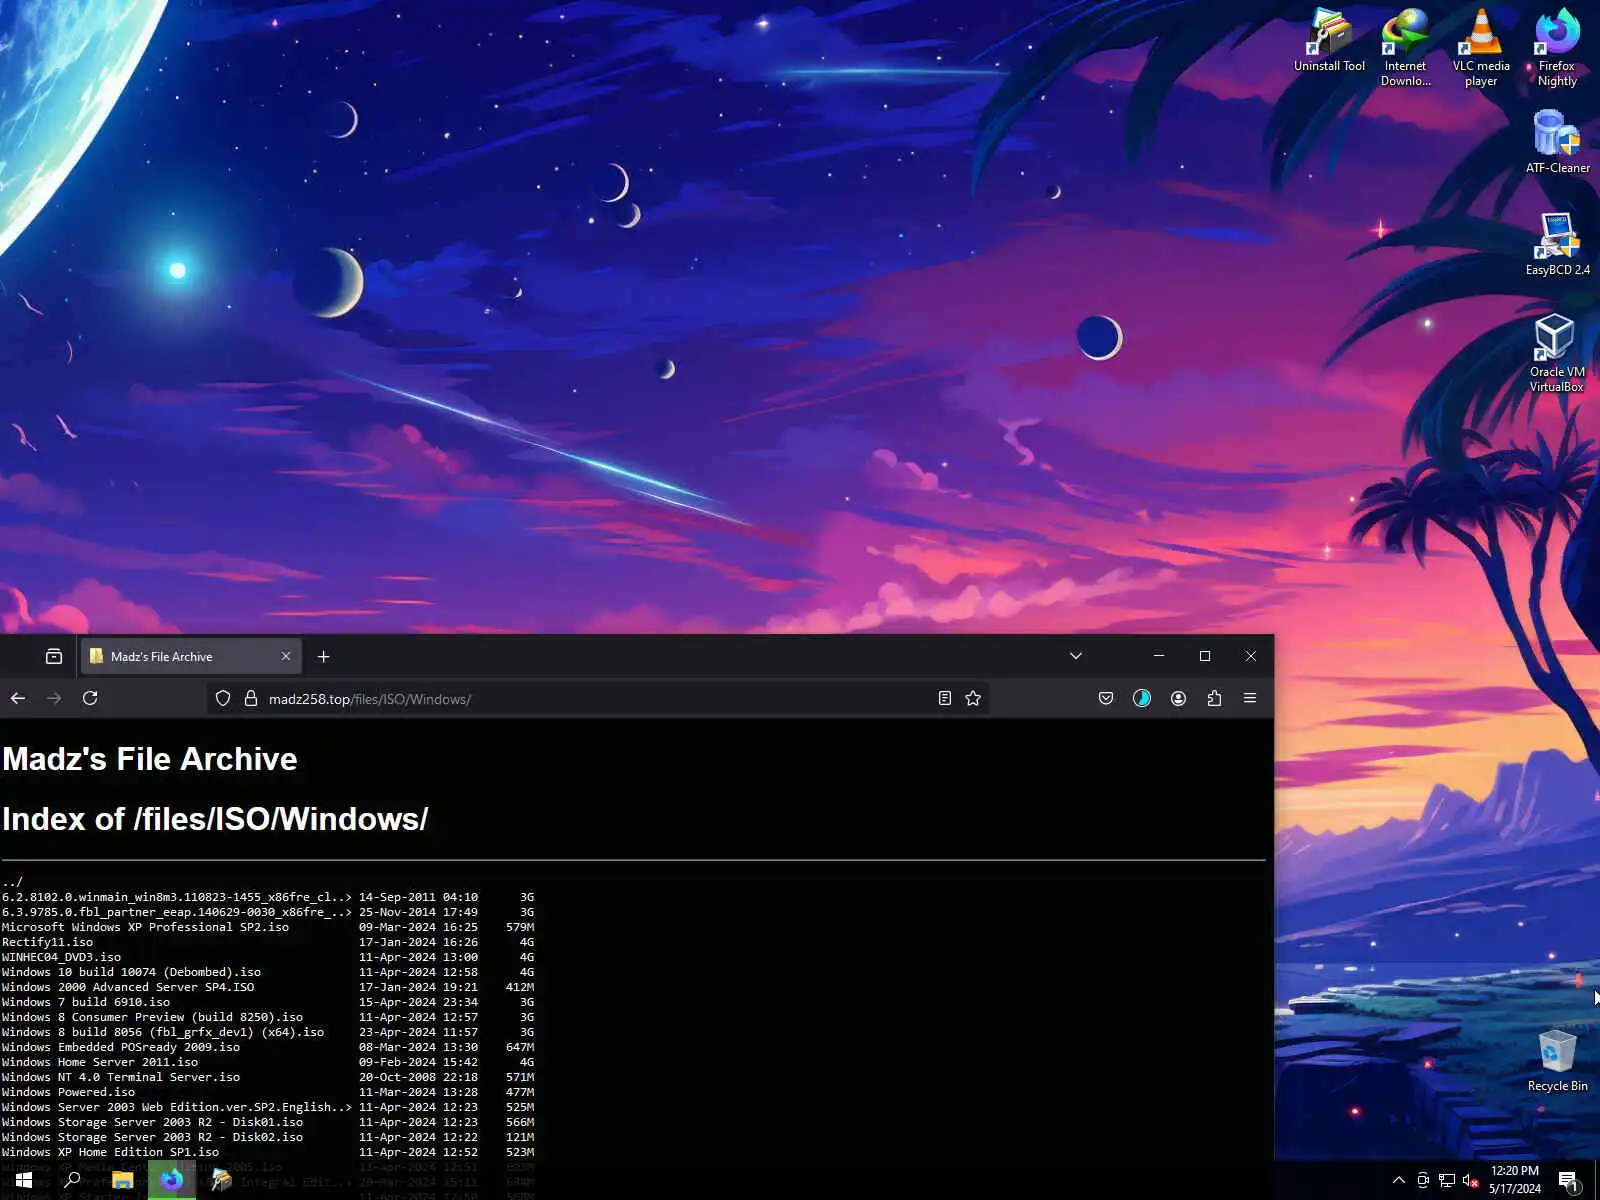Viewport: 1600px width, 1200px height.
Task: Open the Save to Pocket button
Action: (1106, 698)
